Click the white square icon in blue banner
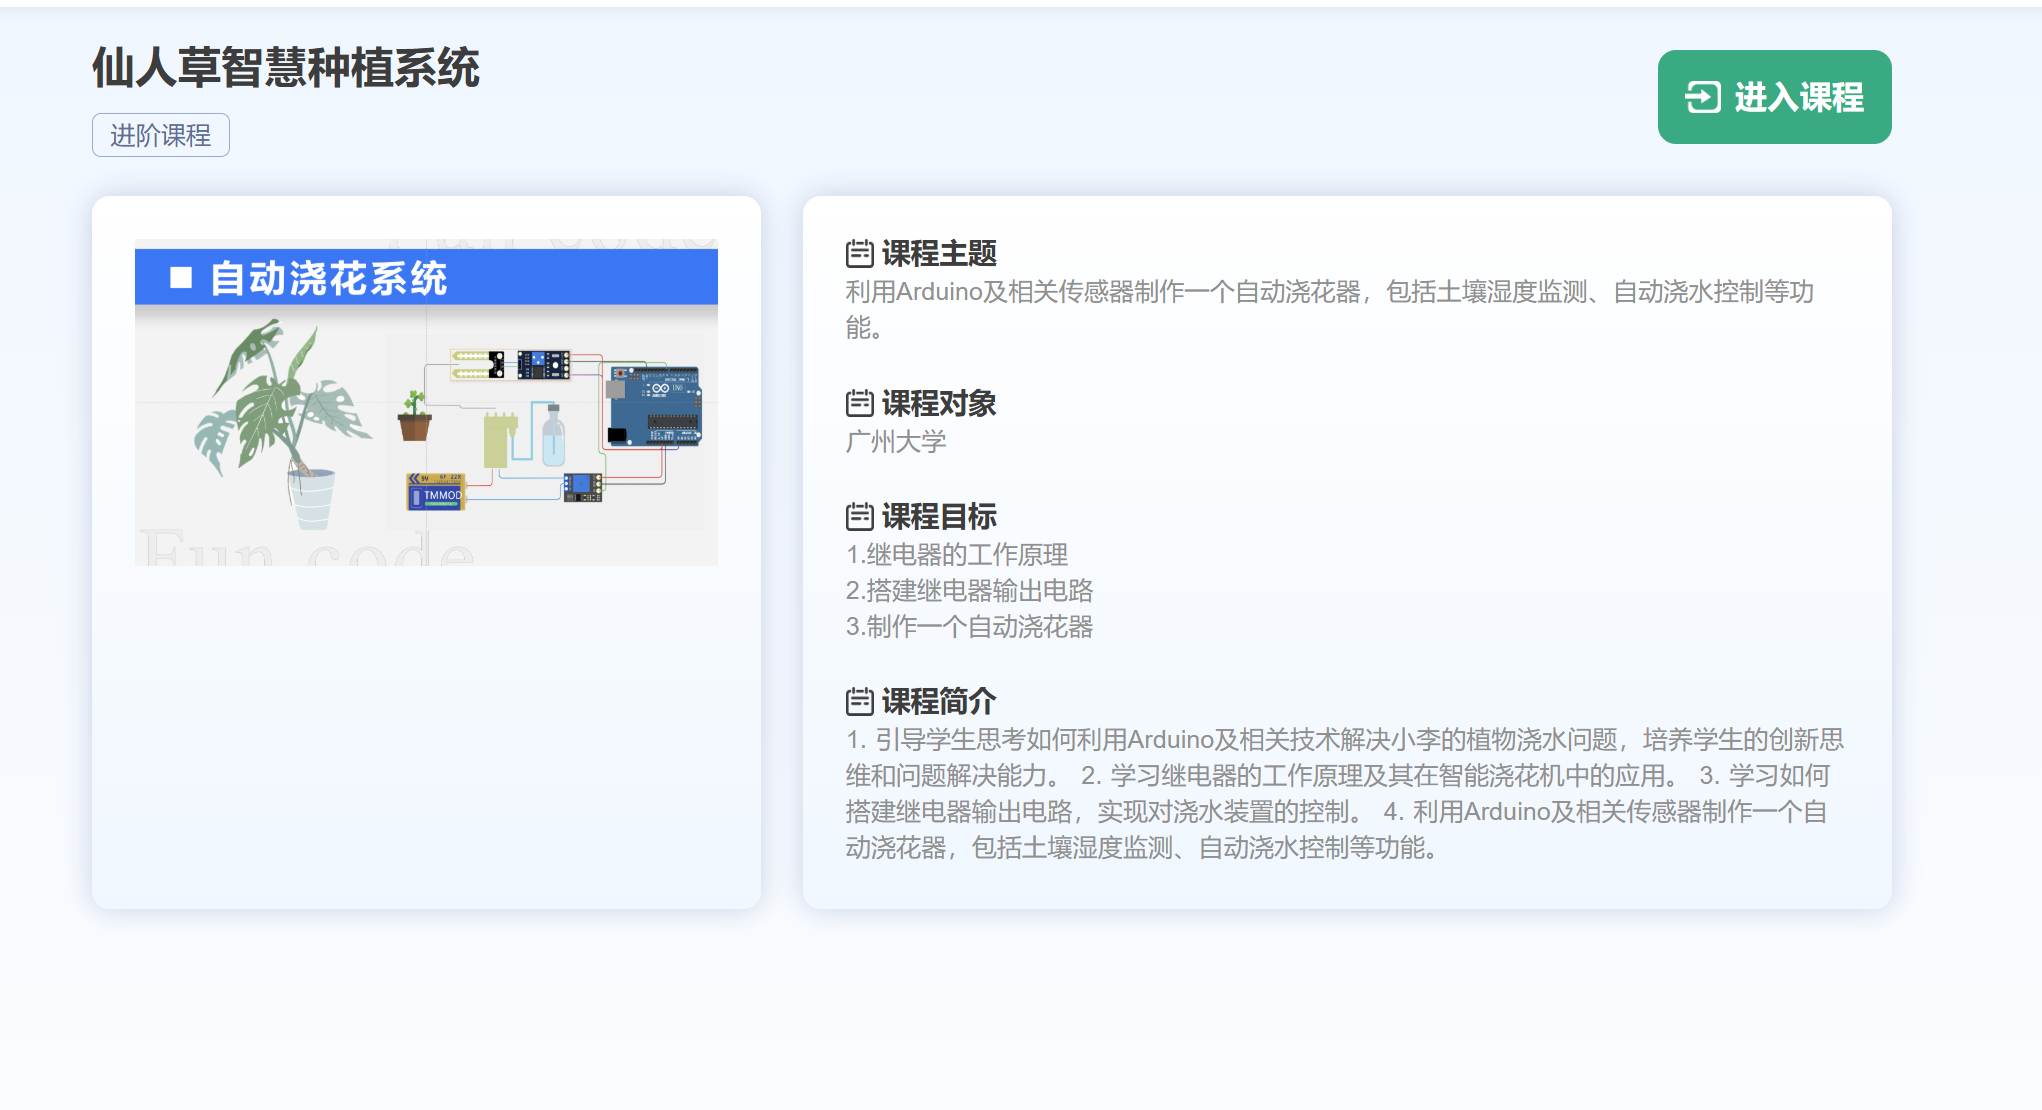Screen dimensions: 2042x1110 (181, 277)
